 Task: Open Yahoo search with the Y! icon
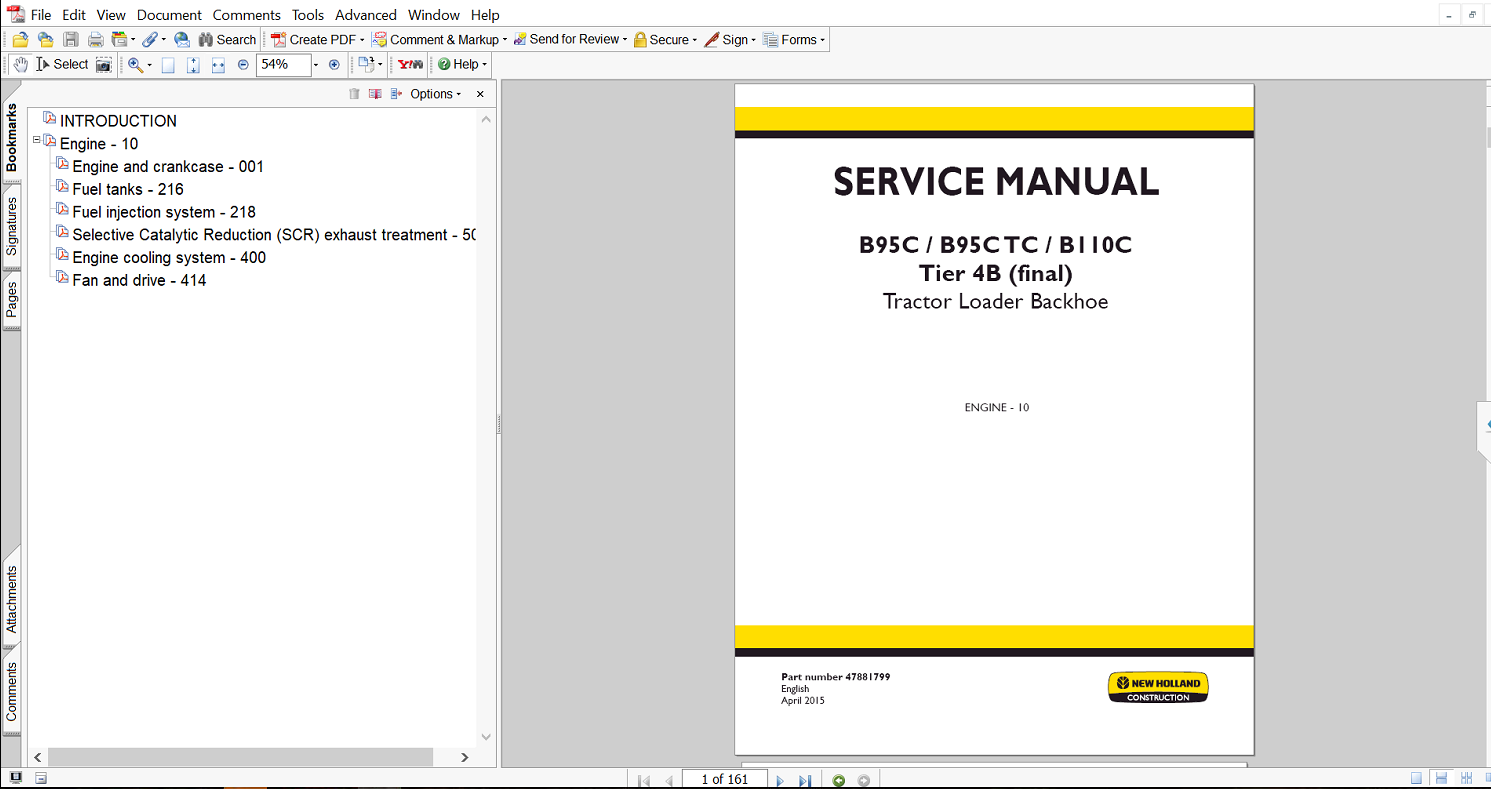click(x=409, y=64)
